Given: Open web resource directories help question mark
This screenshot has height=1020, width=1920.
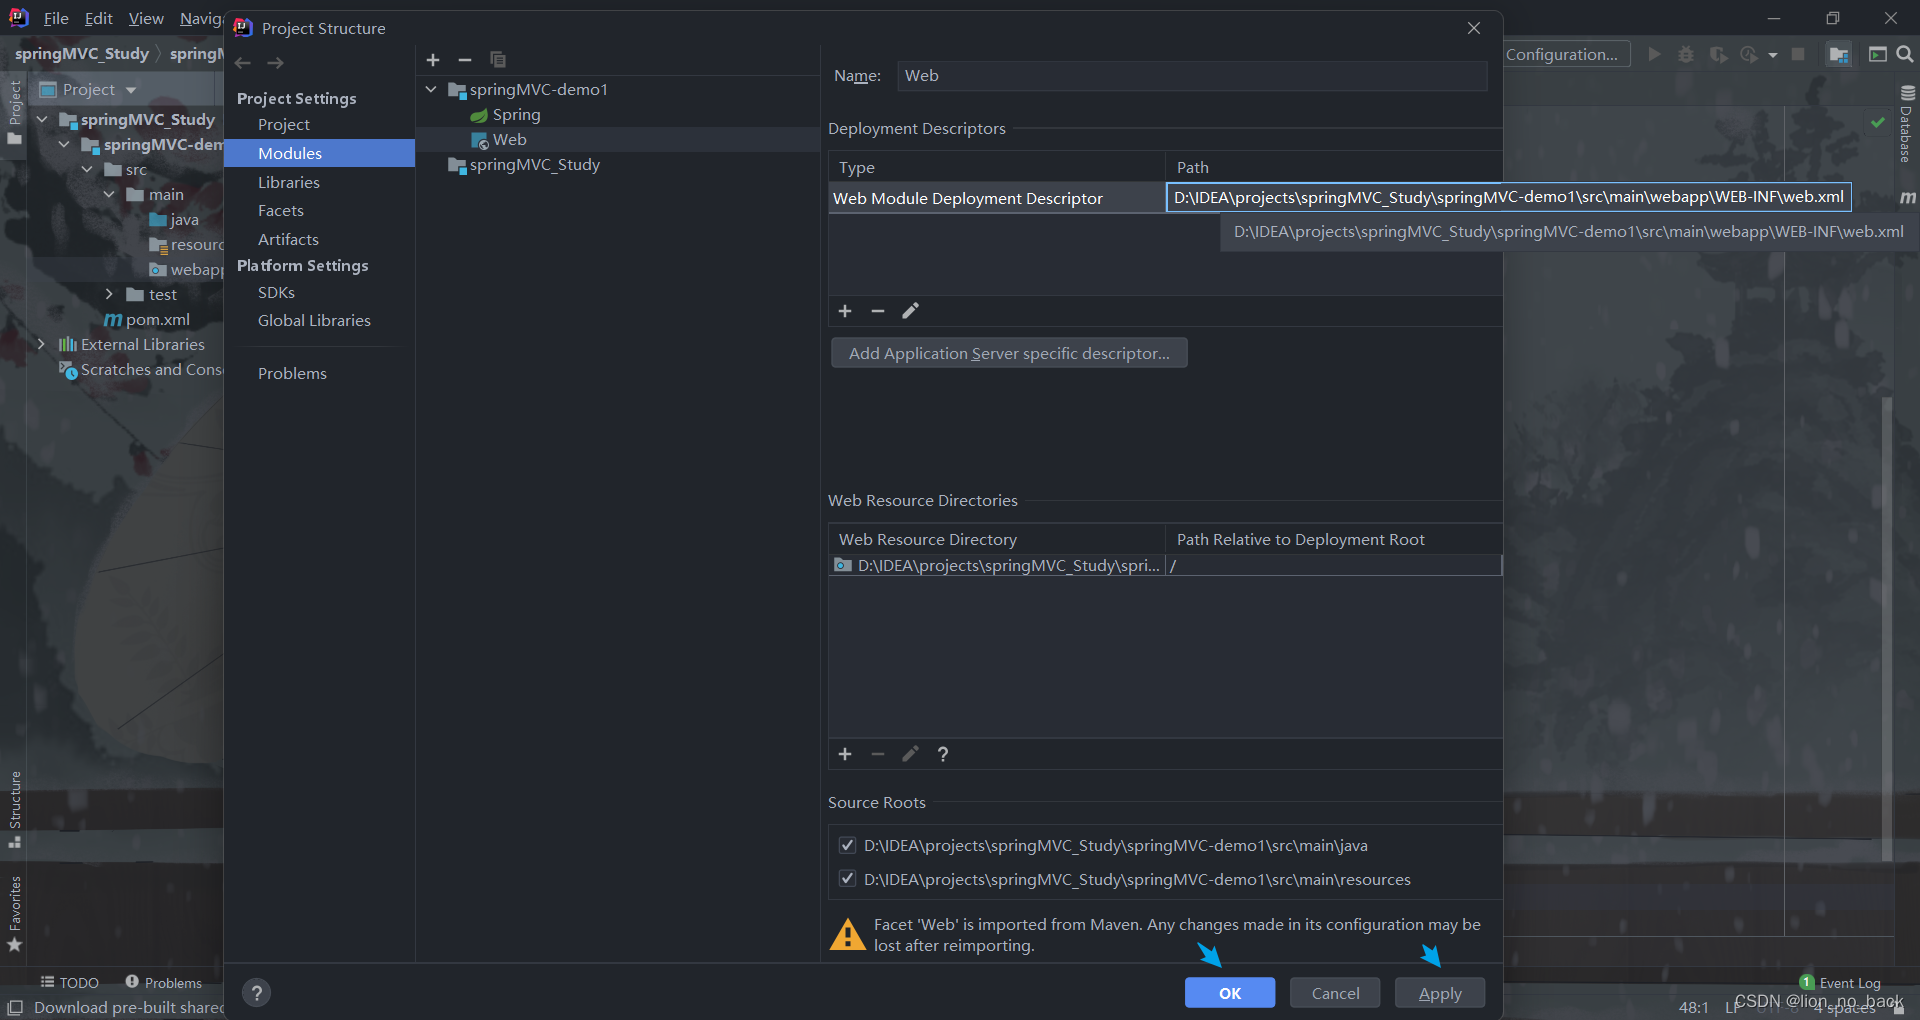Looking at the screenshot, I should 943,754.
